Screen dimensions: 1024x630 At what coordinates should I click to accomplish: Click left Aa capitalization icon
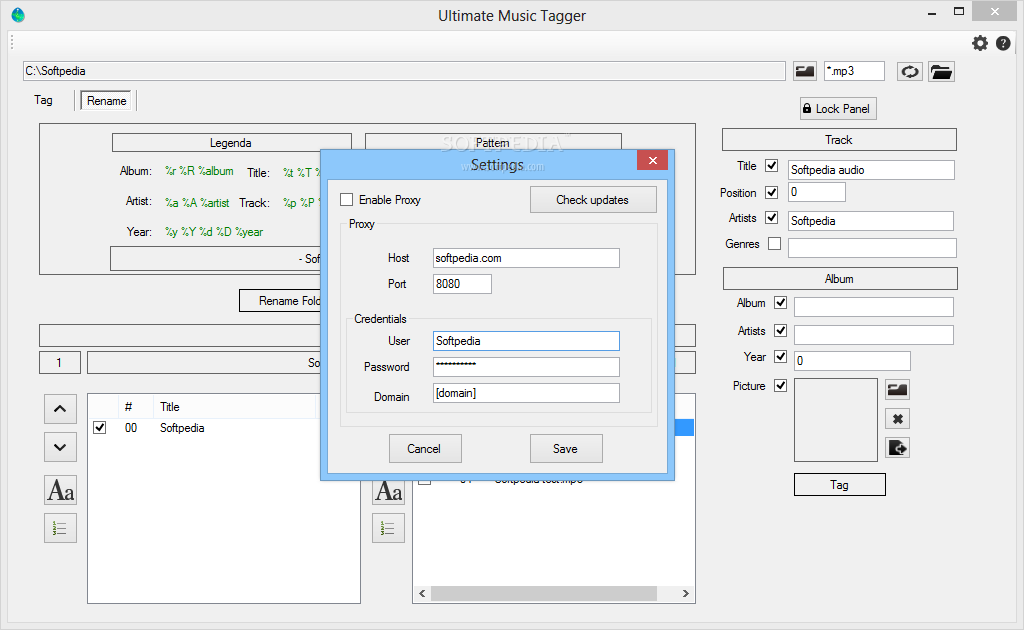pyautogui.click(x=61, y=490)
